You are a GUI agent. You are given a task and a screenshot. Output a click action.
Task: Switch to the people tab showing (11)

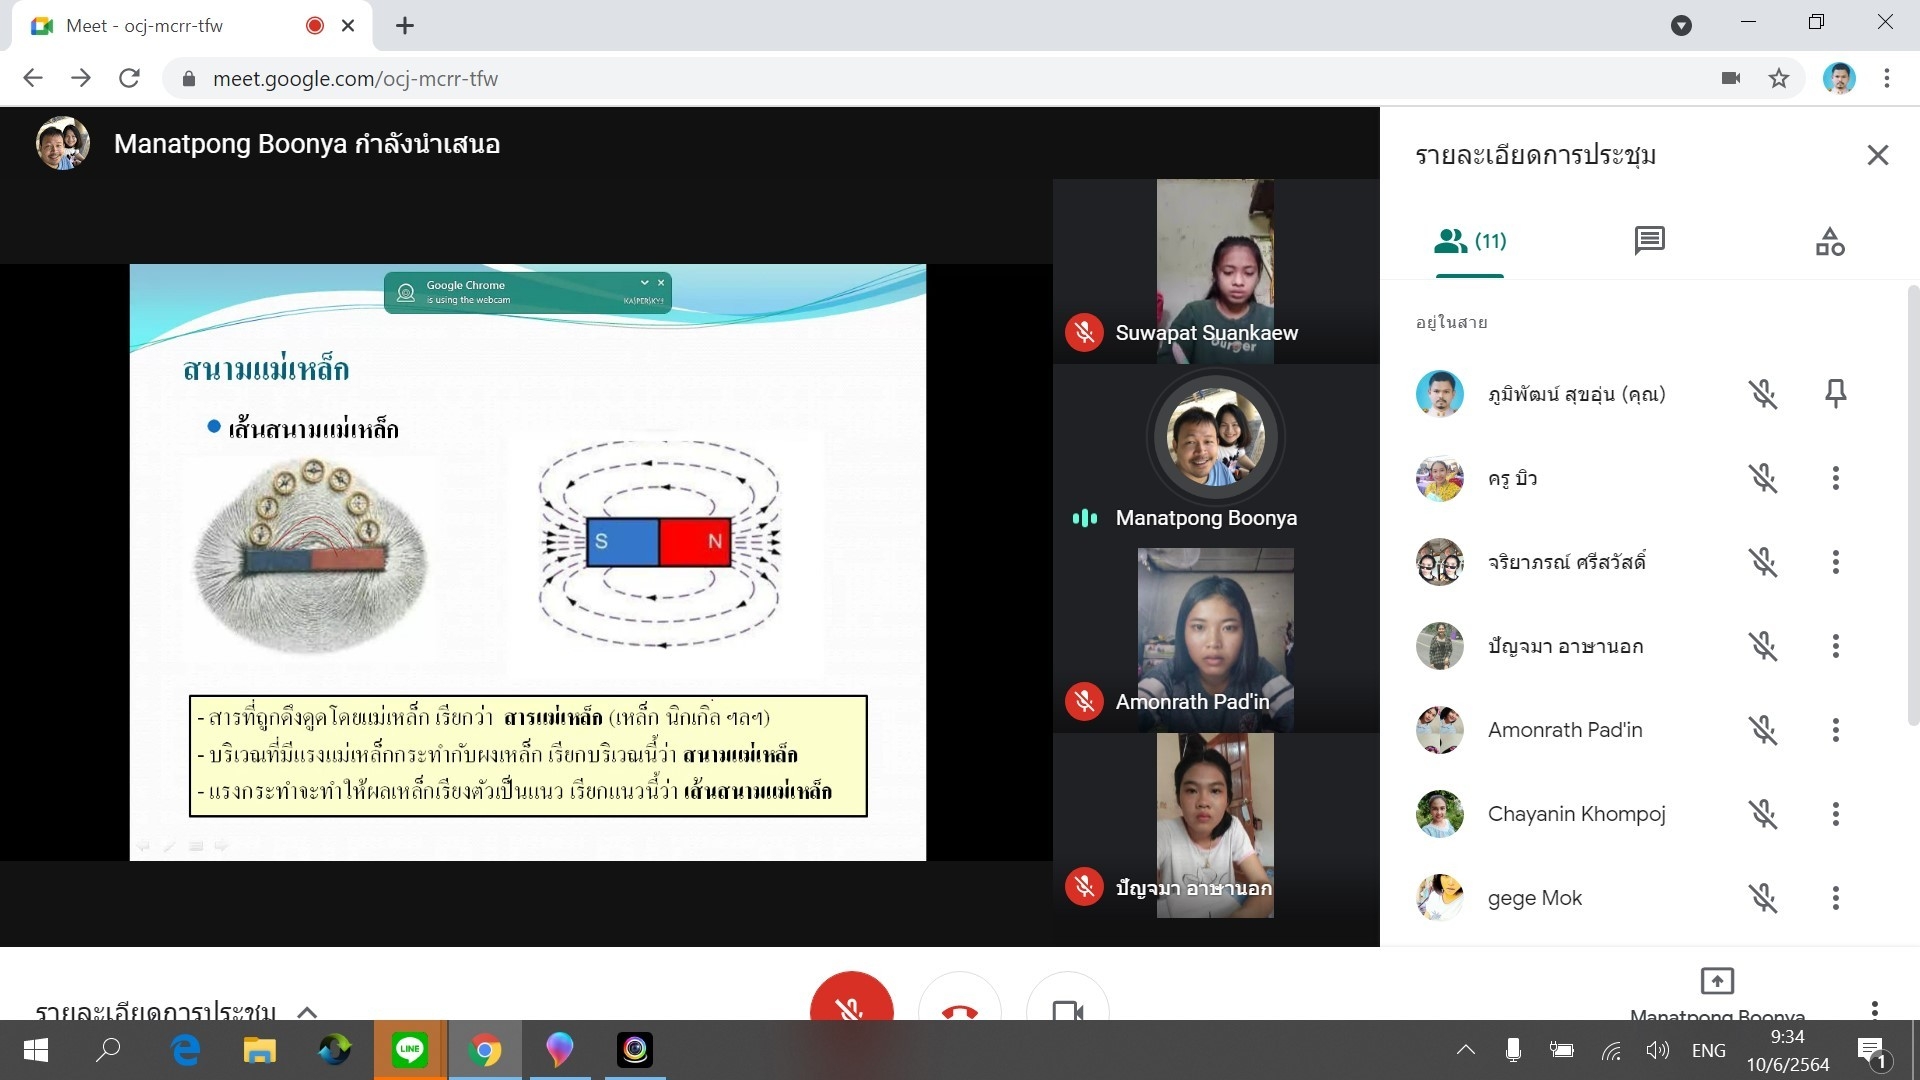(x=1470, y=241)
